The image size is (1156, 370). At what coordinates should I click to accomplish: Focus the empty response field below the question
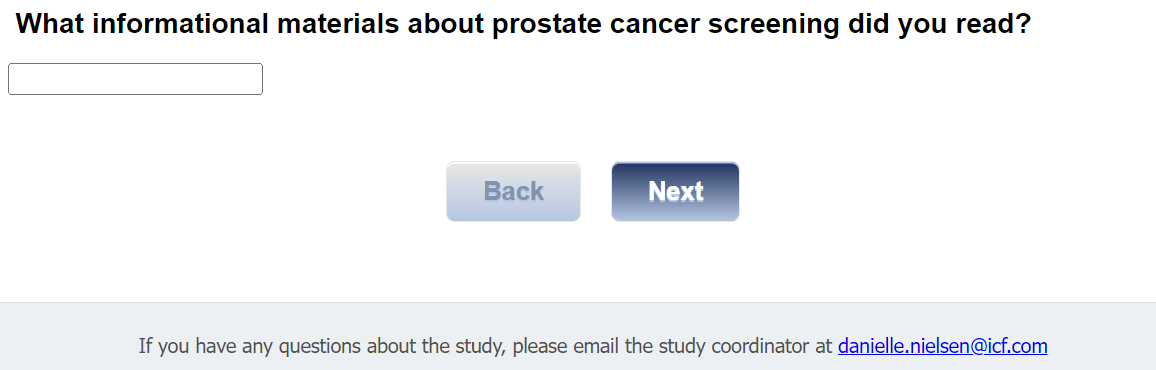pos(135,79)
